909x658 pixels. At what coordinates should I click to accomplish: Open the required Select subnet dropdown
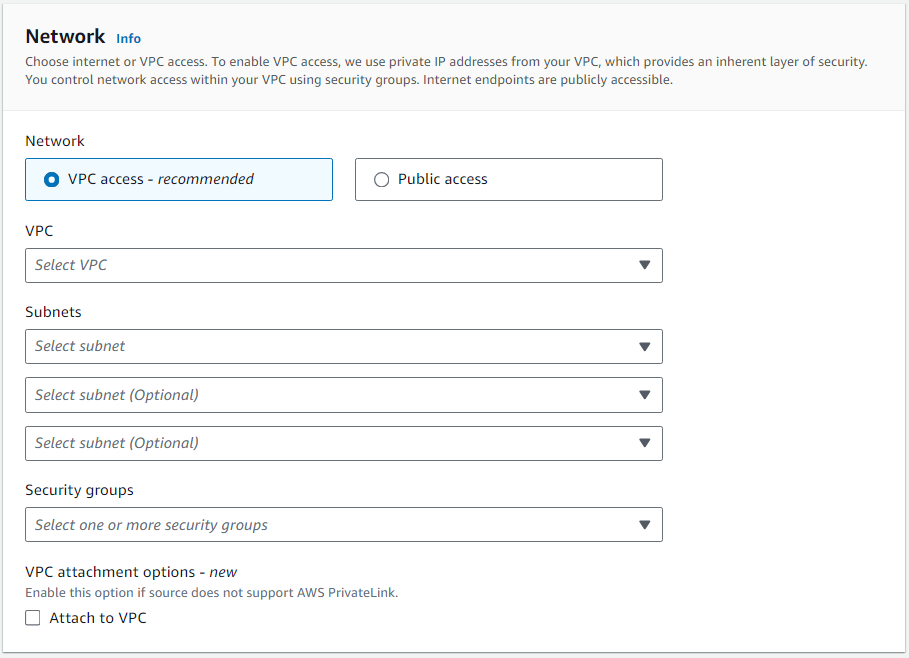330,346
